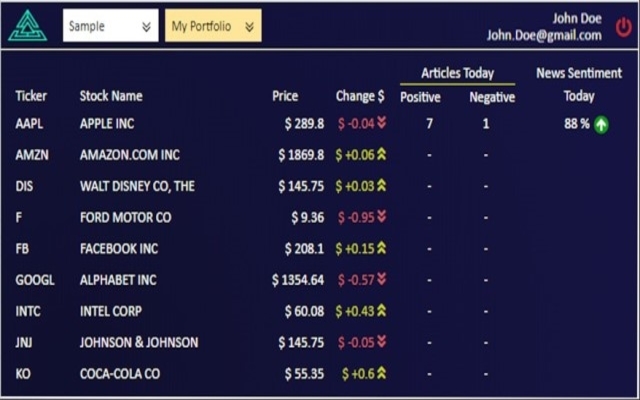The width and height of the screenshot is (640, 400).
Task: Click the Negative column header
Action: pos(492,97)
